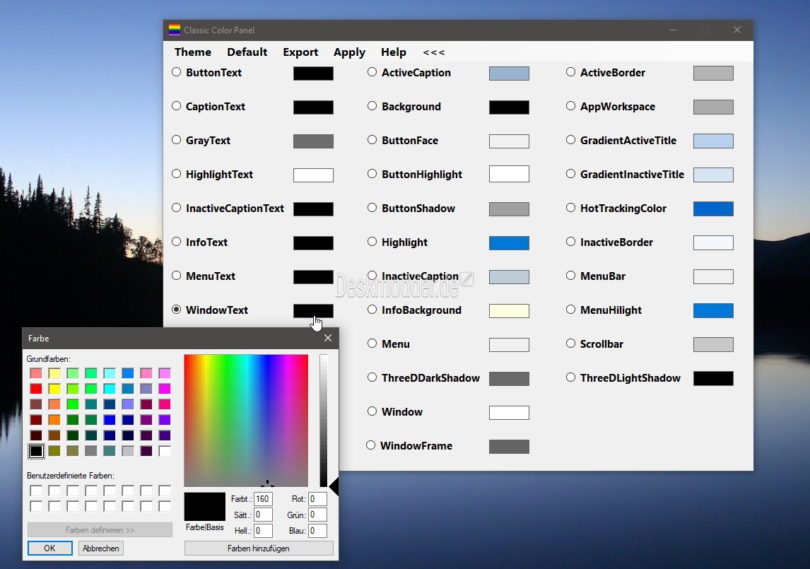This screenshot has height=569, width=810.
Task: Confirm the color with the OK button
Action: [x=50, y=548]
